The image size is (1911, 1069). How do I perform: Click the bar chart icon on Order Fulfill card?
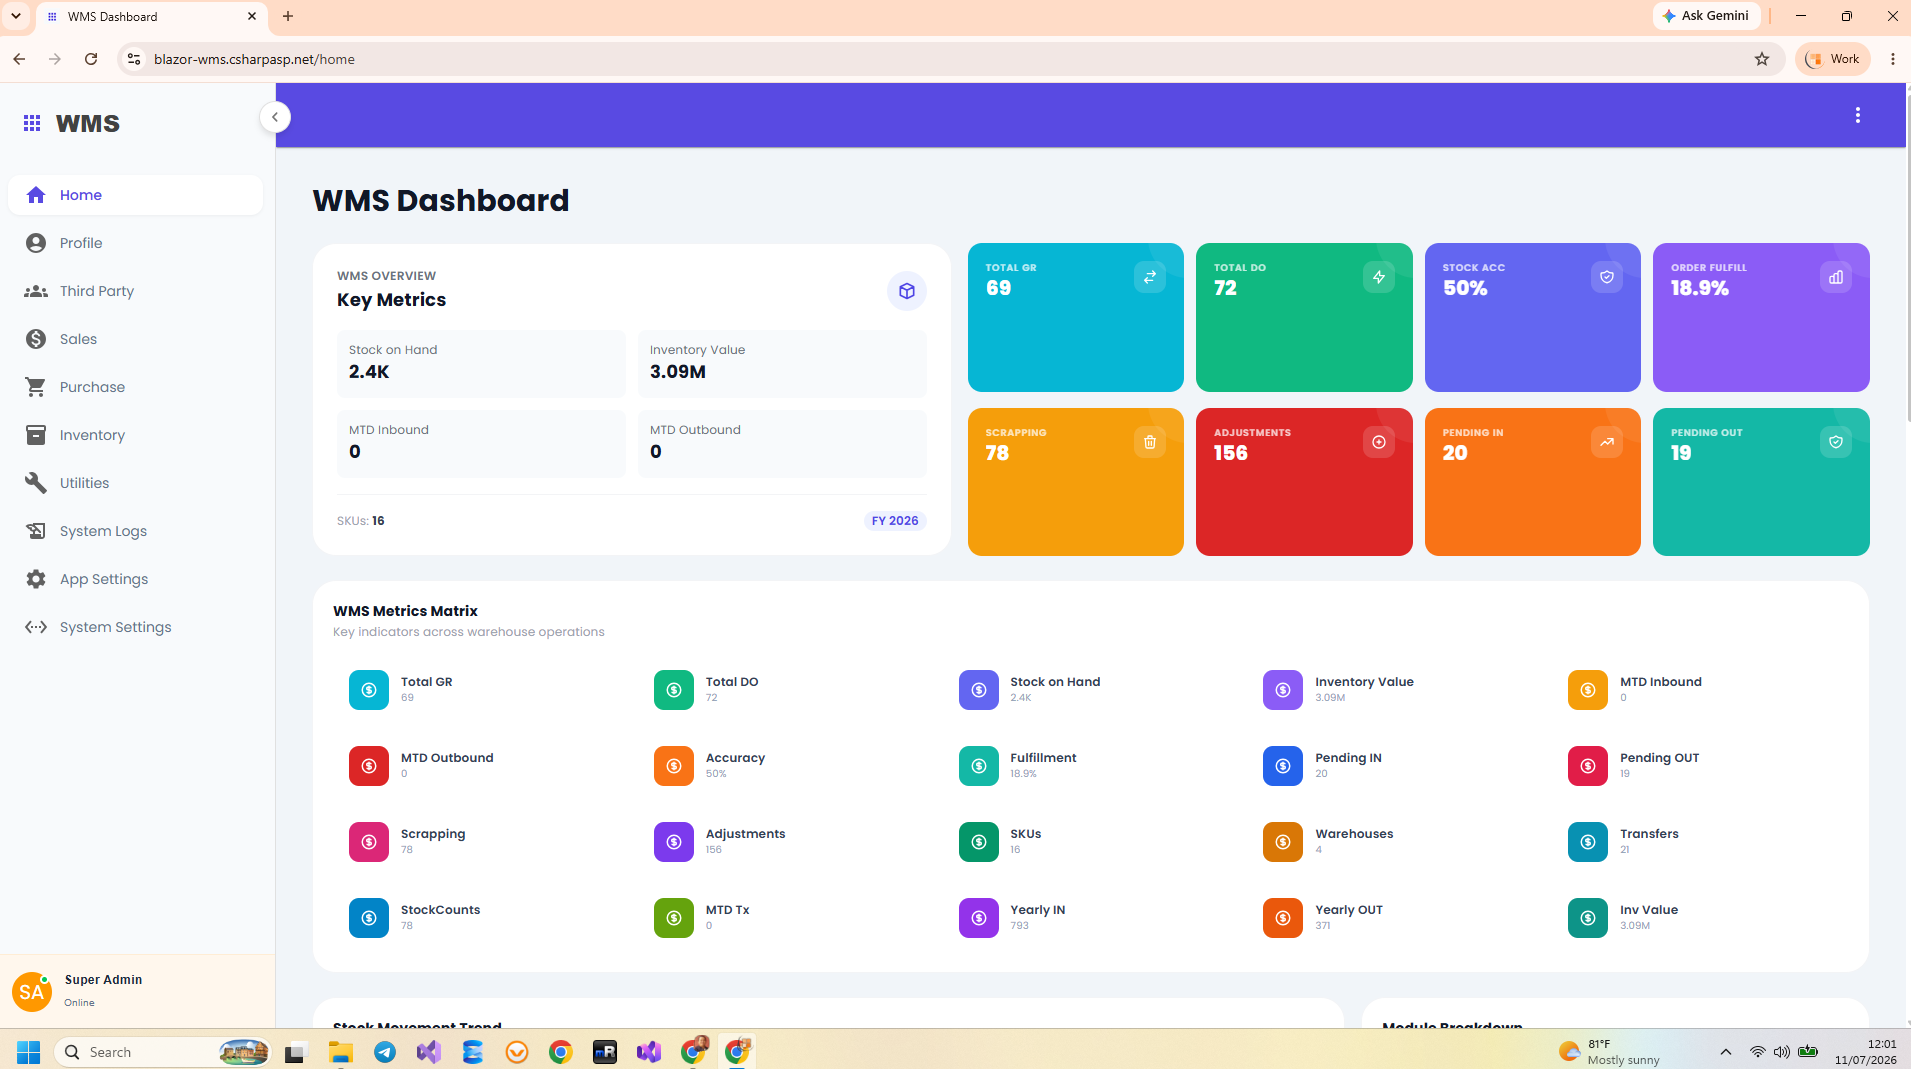pyautogui.click(x=1835, y=277)
